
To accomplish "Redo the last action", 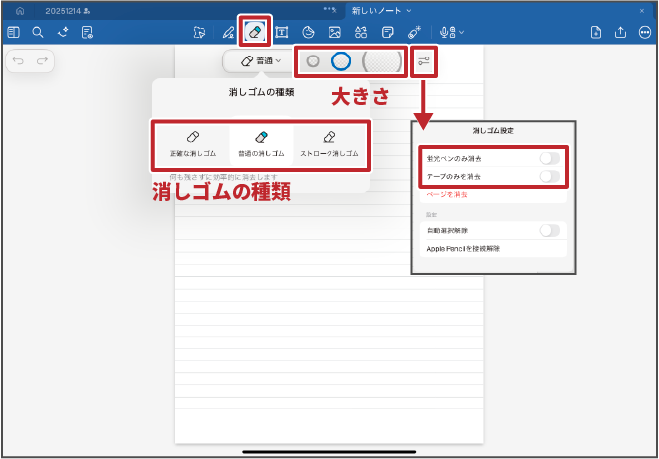I will pyautogui.click(x=42, y=61).
